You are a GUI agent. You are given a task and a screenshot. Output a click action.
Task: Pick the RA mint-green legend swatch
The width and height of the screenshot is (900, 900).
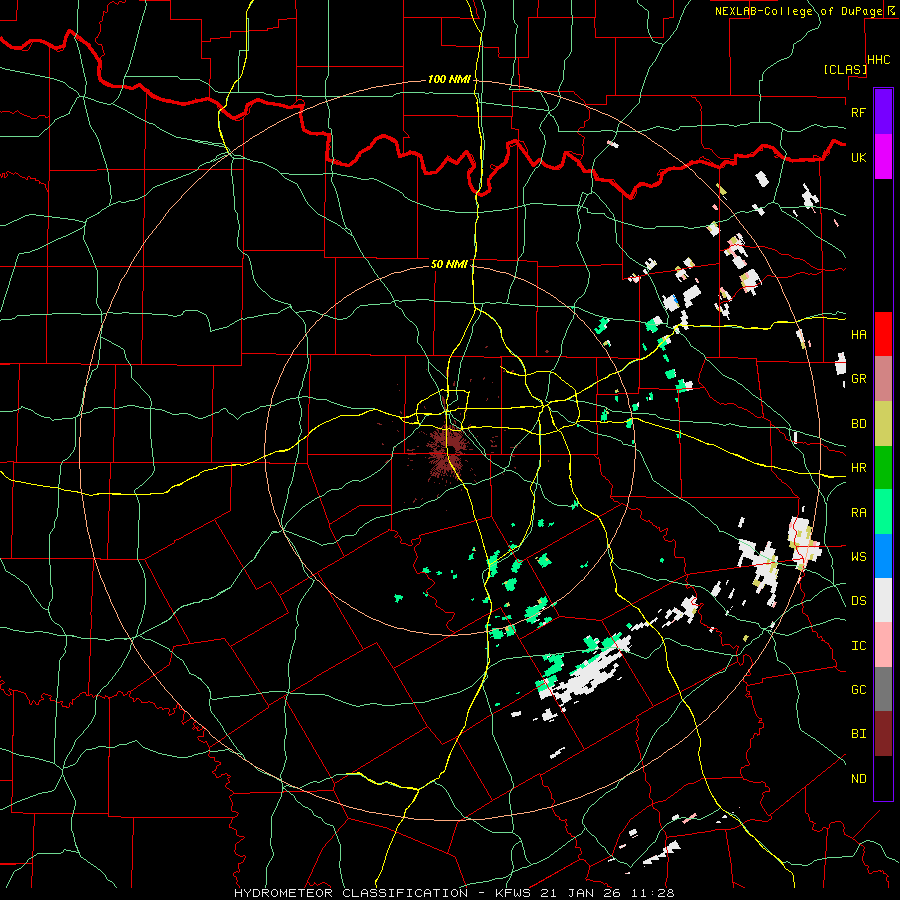point(883,512)
